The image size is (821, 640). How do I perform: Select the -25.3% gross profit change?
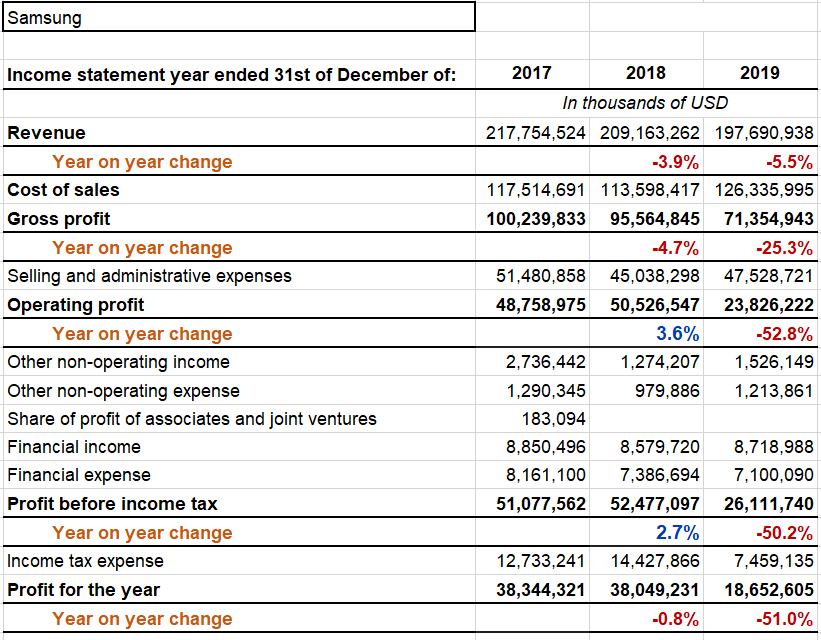point(785,248)
